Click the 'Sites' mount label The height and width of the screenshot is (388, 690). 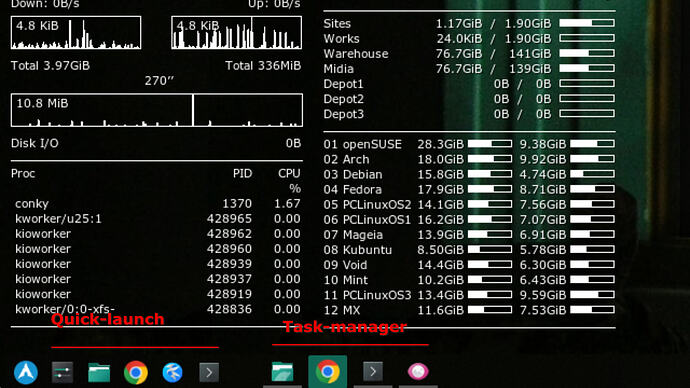click(337, 23)
